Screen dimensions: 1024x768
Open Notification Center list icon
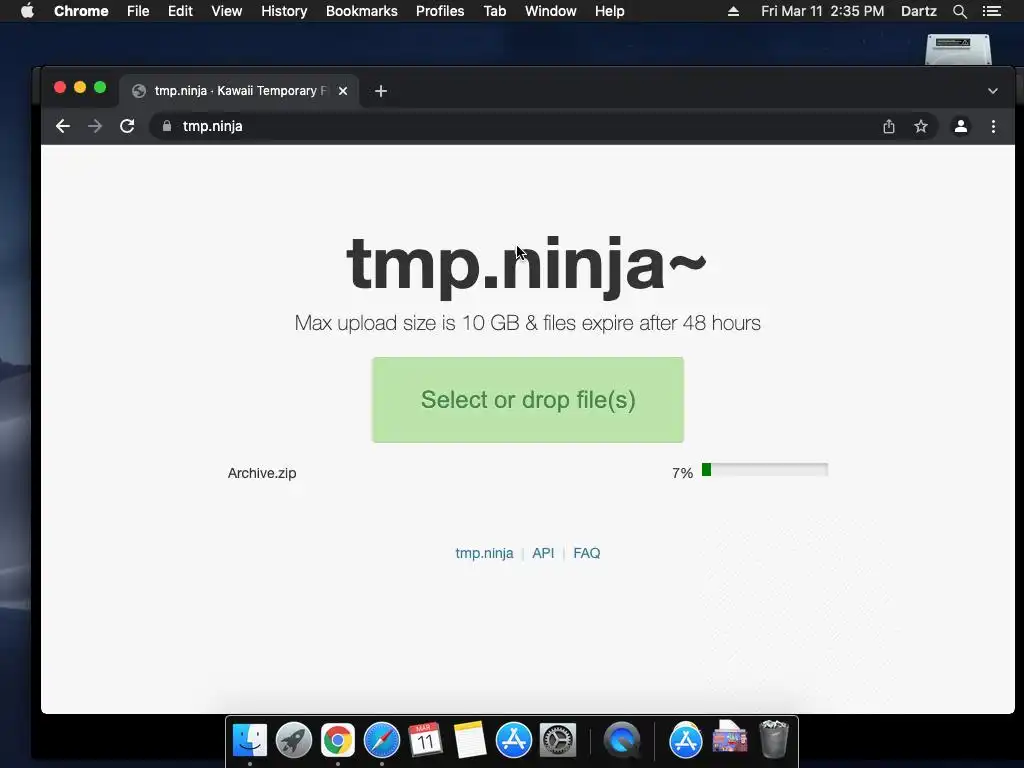(992, 11)
